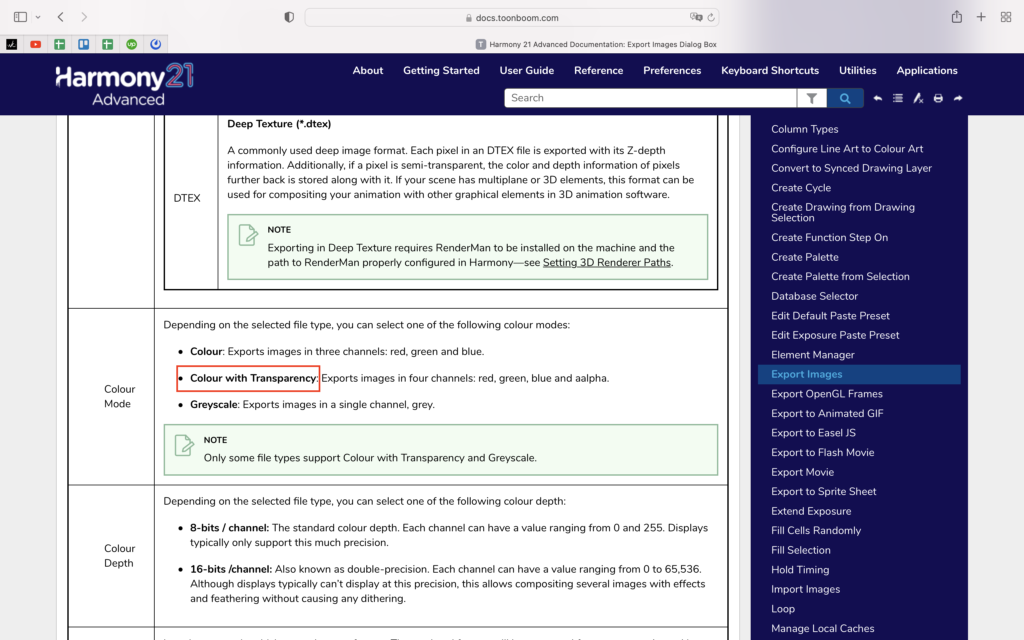The height and width of the screenshot is (640, 1024).
Task: Open a new tab with plus icon
Action: point(981,17)
